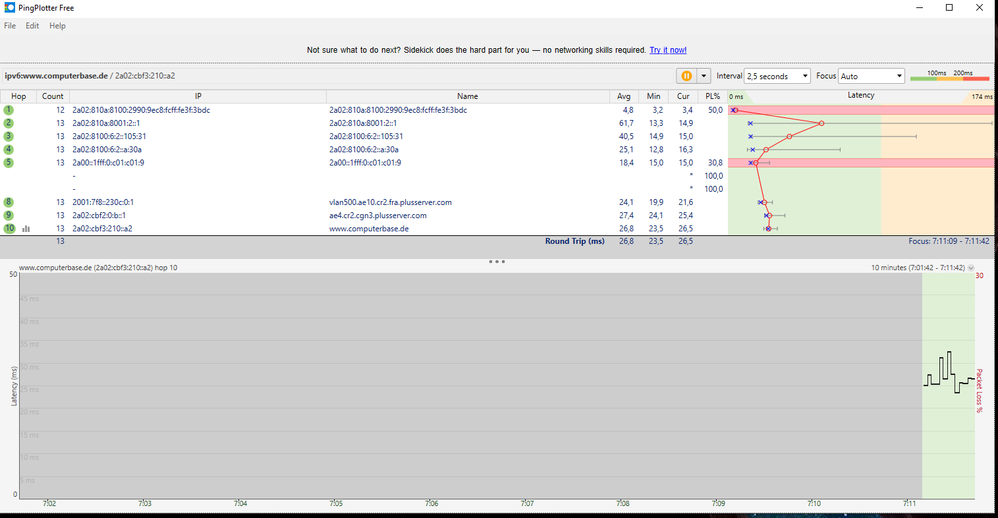
Task: Click IP 2a00::1fff:0:c01:c01:9 in hop 5 row
Action: (108, 162)
